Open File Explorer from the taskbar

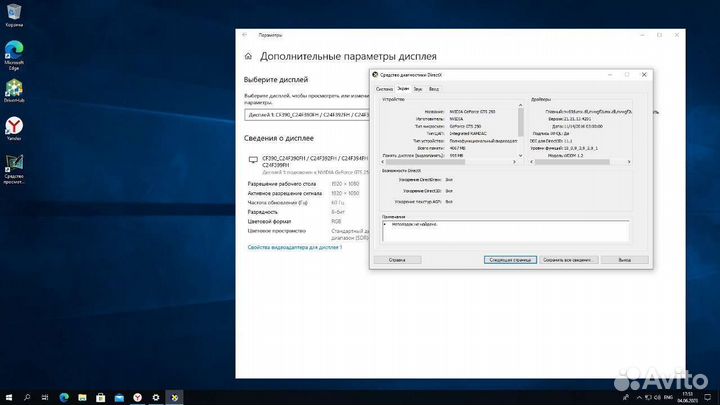[x=82, y=397]
